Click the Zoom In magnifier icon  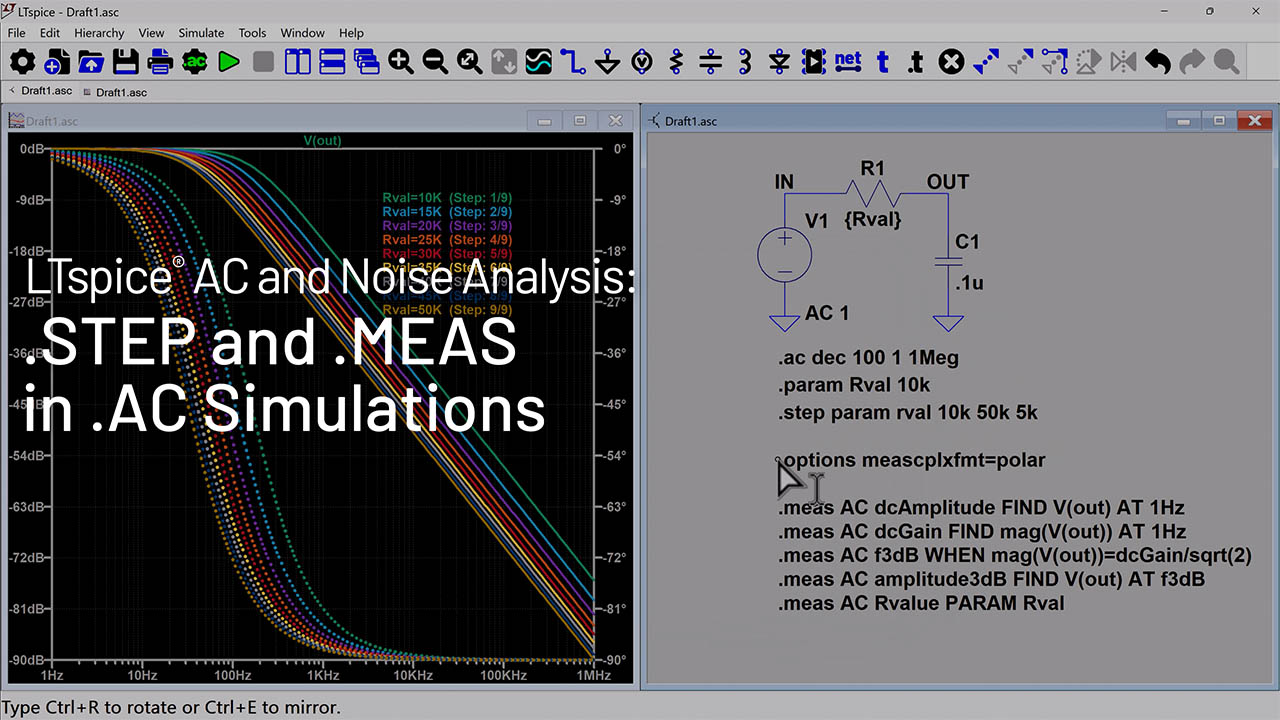click(401, 62)
